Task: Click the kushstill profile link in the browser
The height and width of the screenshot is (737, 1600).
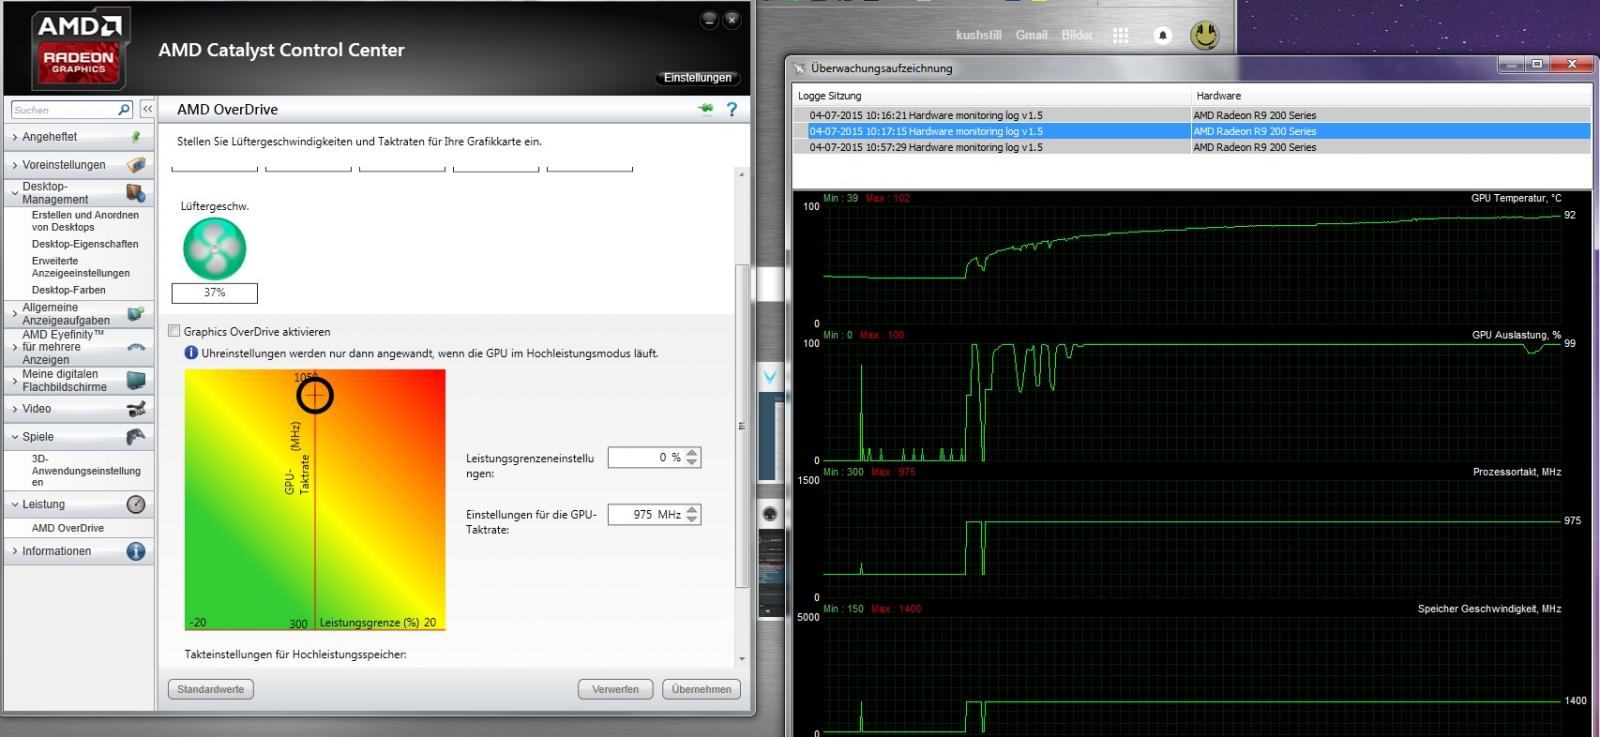Action: tap(978, 35)
